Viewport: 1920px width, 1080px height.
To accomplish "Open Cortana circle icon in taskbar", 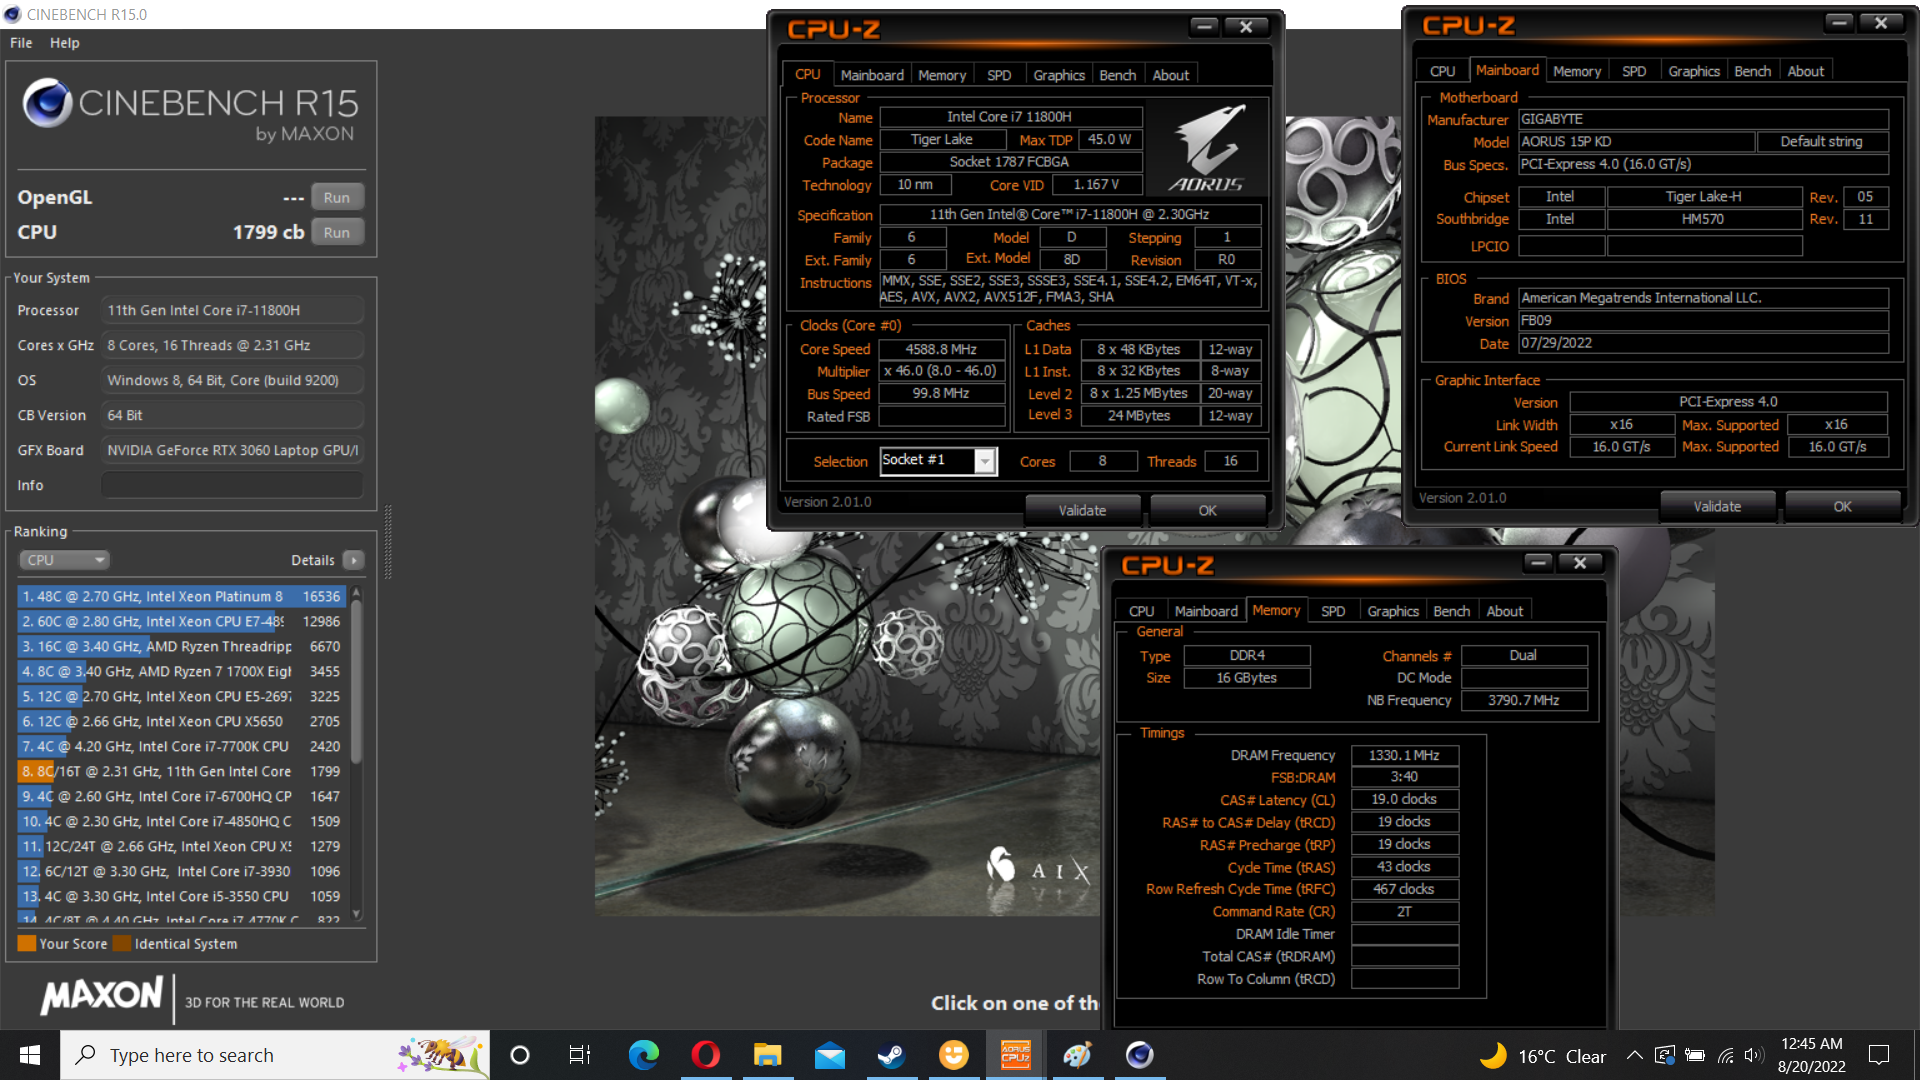I will point(520,1055).
